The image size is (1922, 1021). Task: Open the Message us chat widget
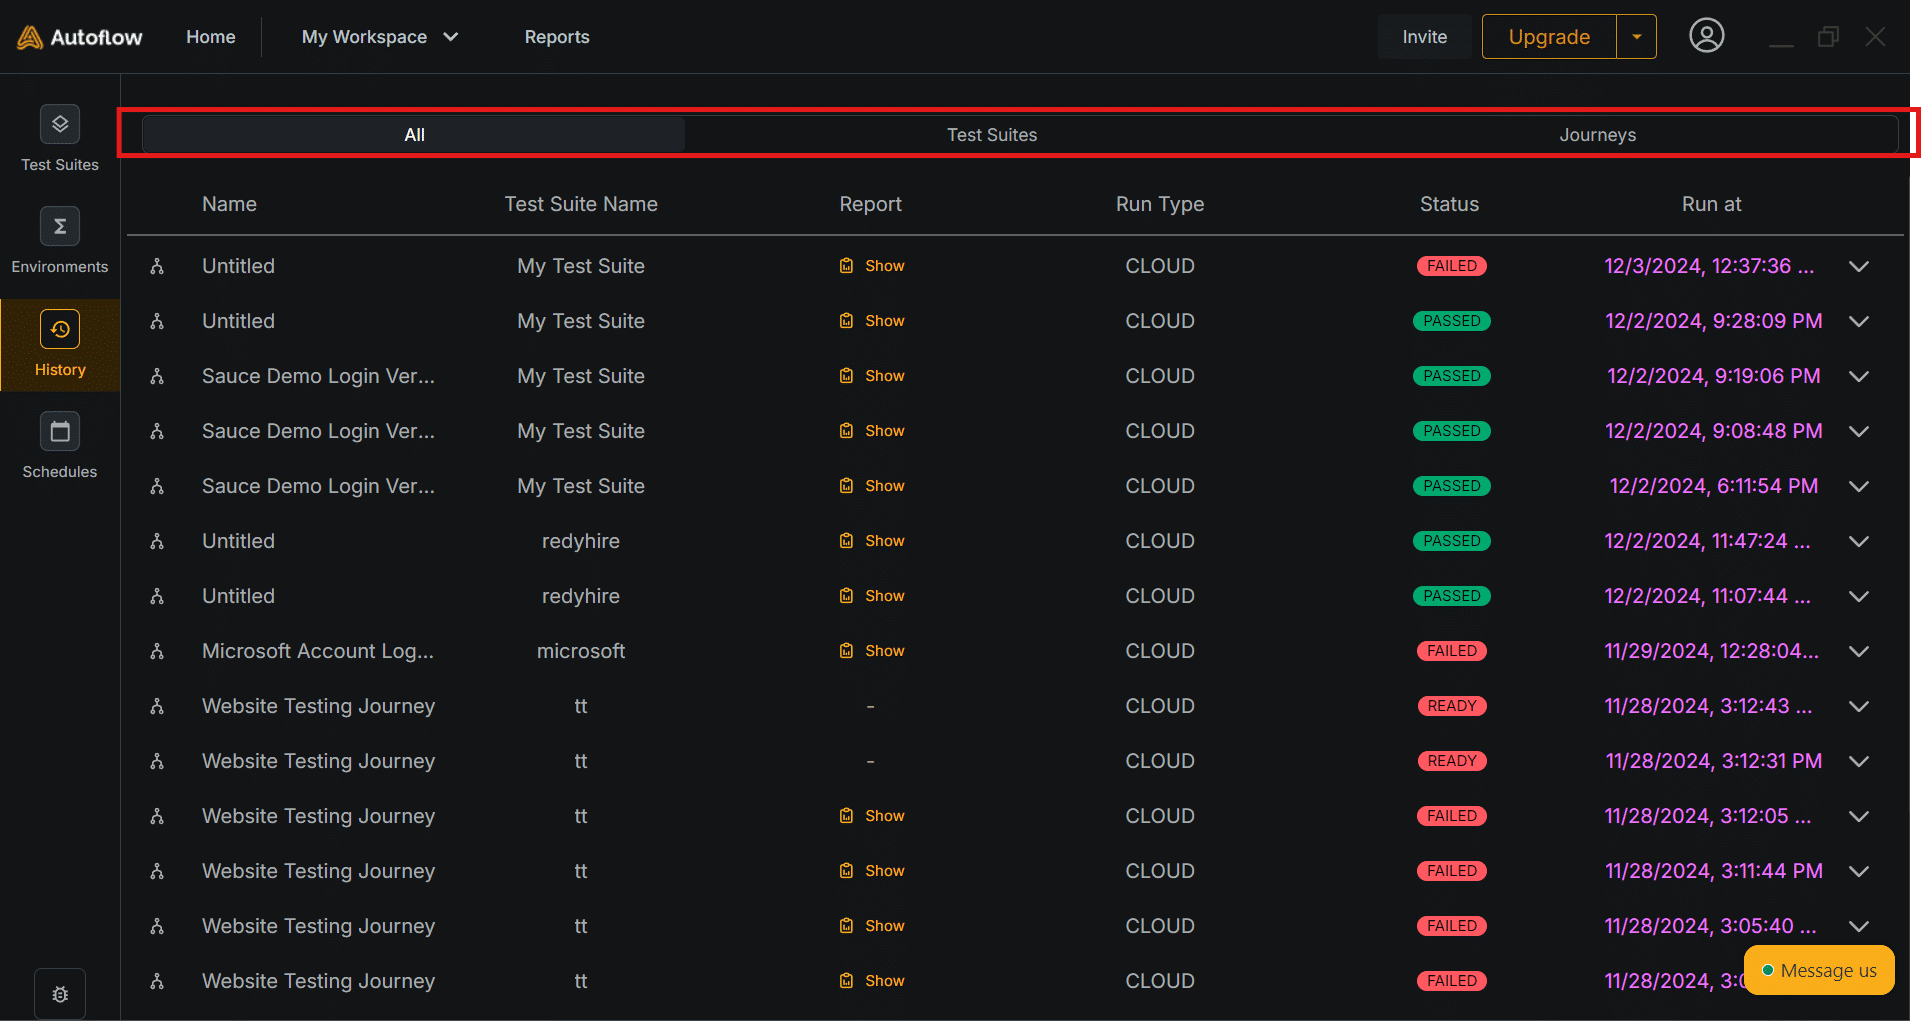(x=1818, y=970)
